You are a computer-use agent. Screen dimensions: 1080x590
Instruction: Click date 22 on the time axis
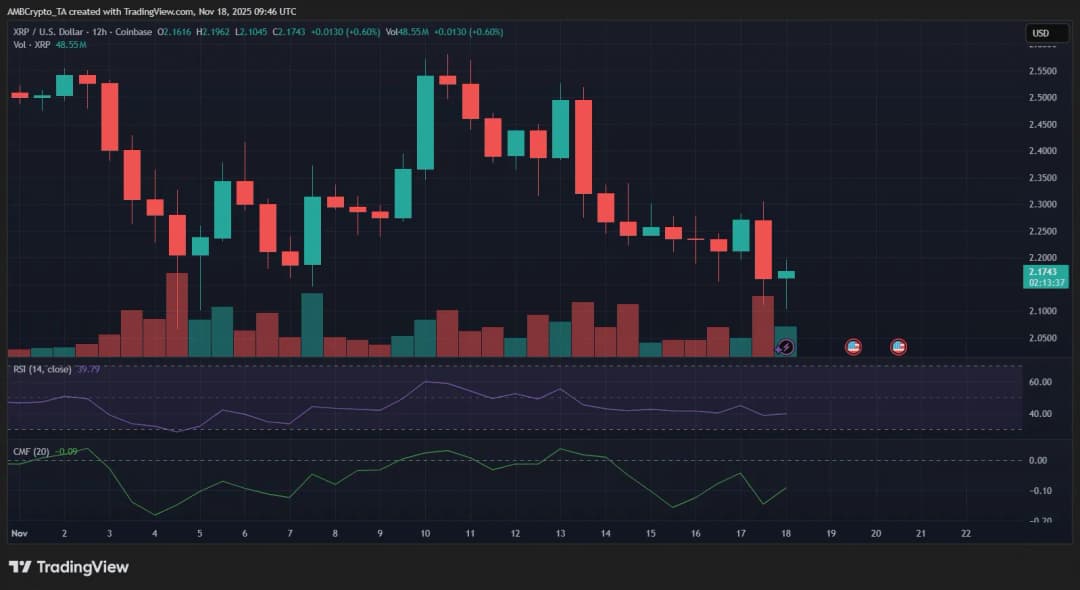(965, 534)
